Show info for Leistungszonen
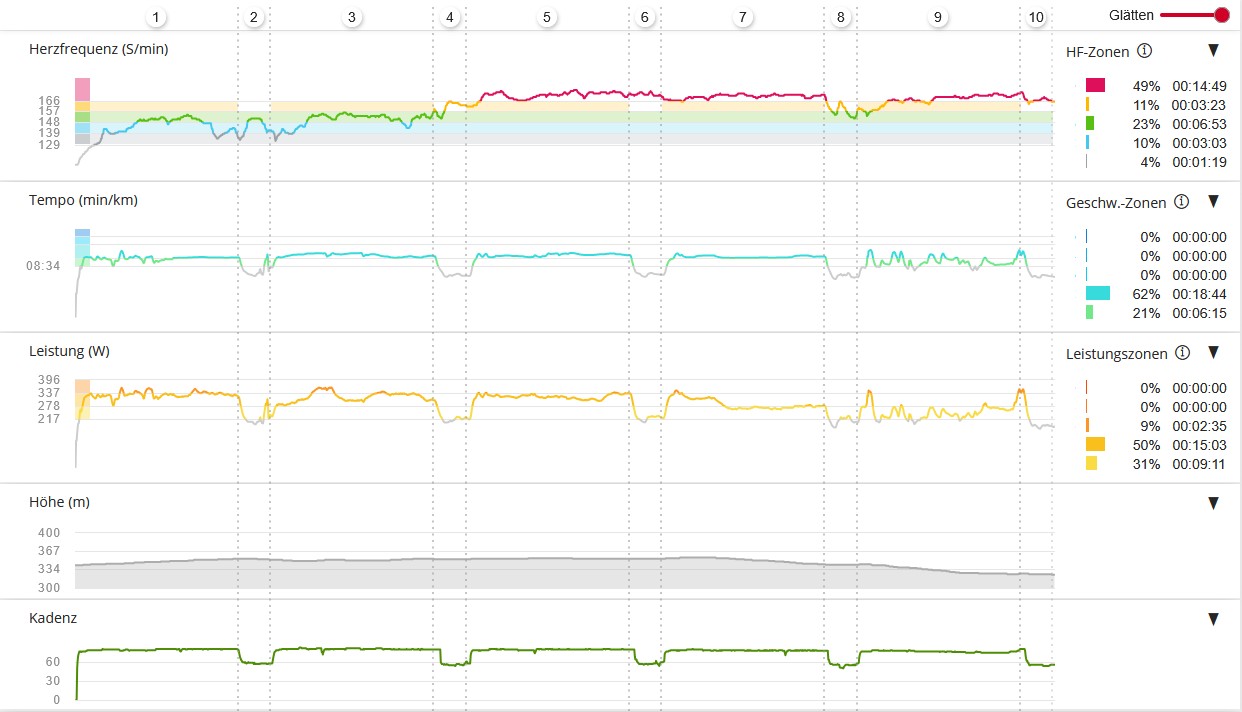Viewport: 1242px width, 712px height. [1182, 353]
